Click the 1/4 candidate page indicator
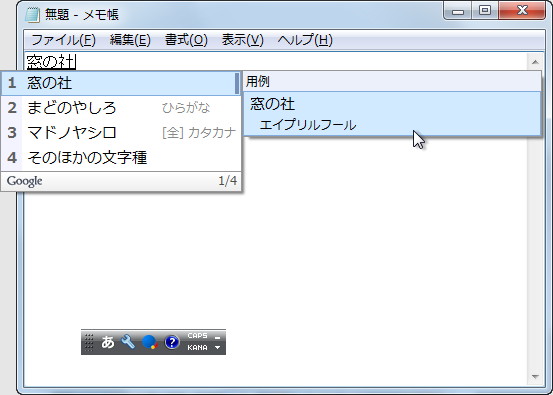553x395 pixels. tap(227, 181)
